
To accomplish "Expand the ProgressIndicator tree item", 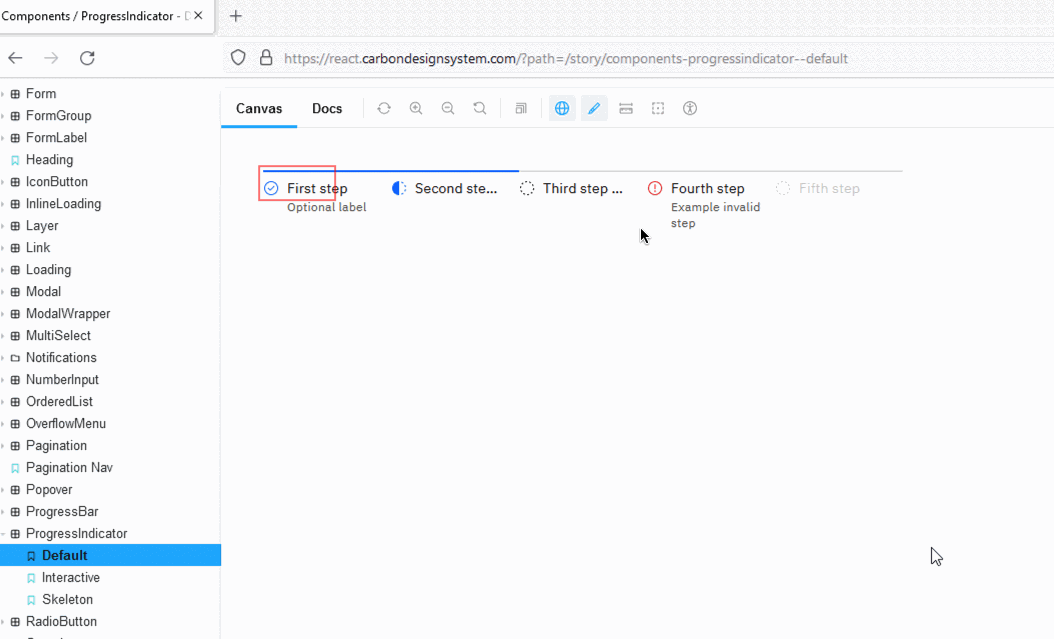I will tap(79, 533).
